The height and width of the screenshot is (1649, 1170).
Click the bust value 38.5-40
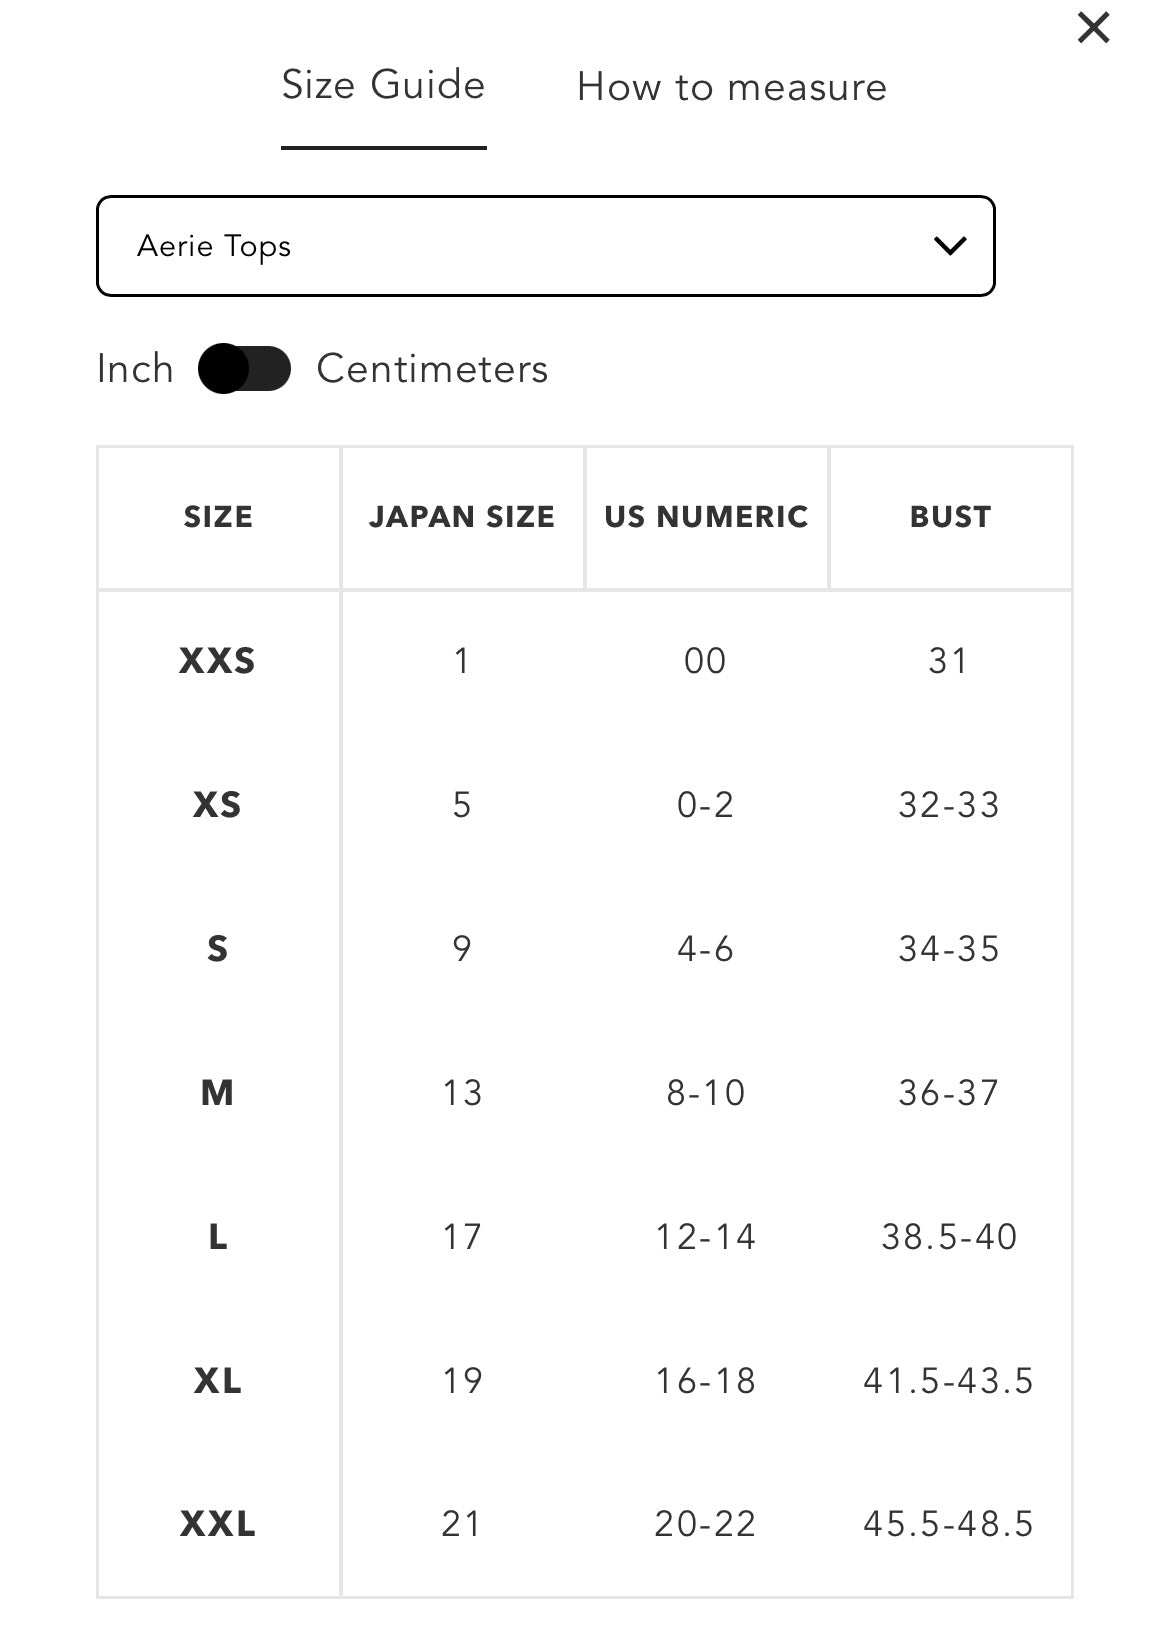(x=949, y=1237)
